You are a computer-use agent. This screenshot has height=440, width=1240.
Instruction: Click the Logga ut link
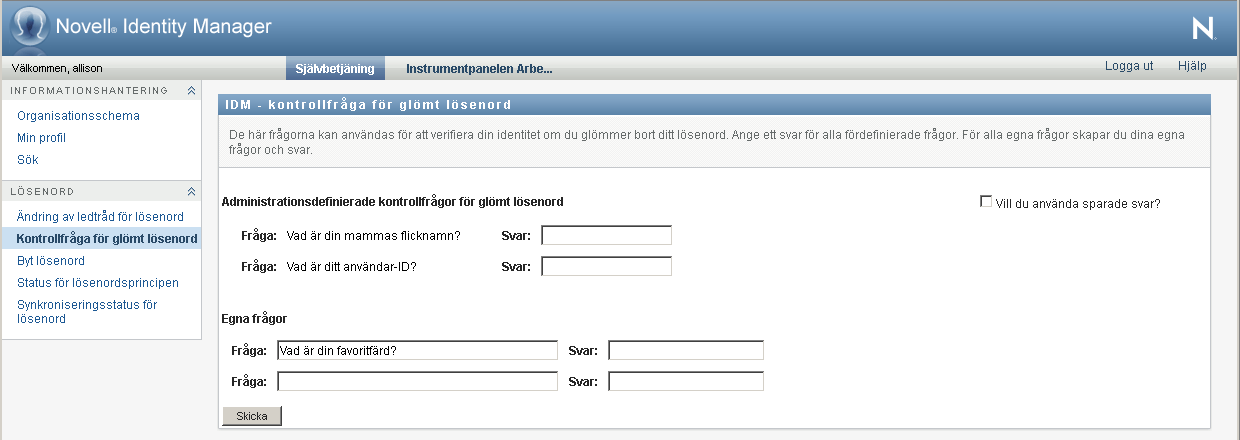[x=1129, y=66]
